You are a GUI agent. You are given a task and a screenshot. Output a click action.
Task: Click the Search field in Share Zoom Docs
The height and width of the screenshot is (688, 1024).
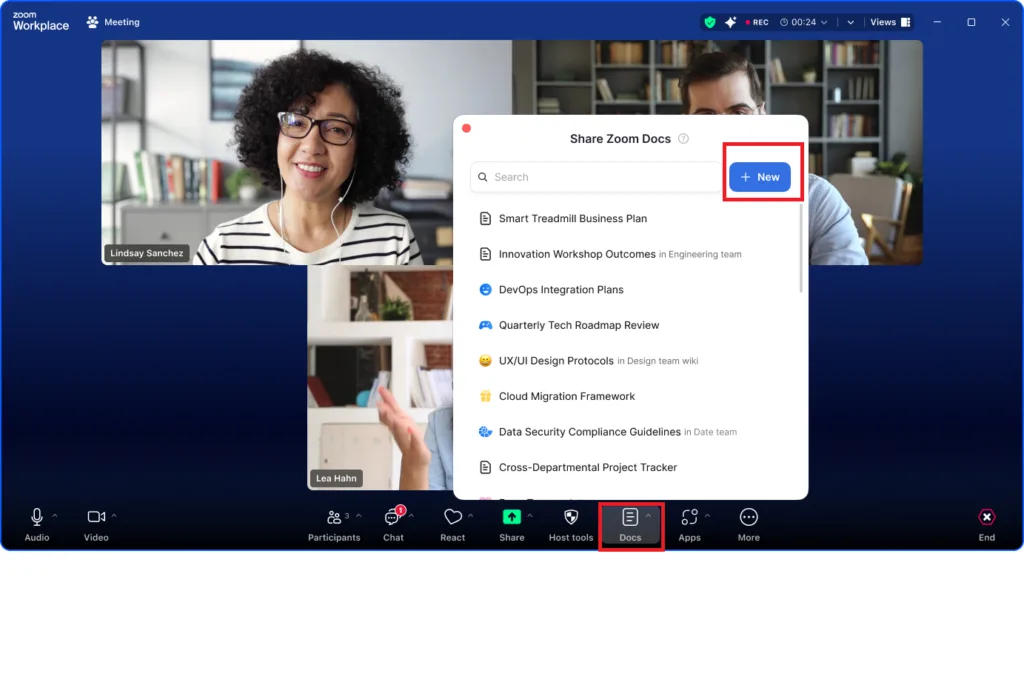point(595,177)
